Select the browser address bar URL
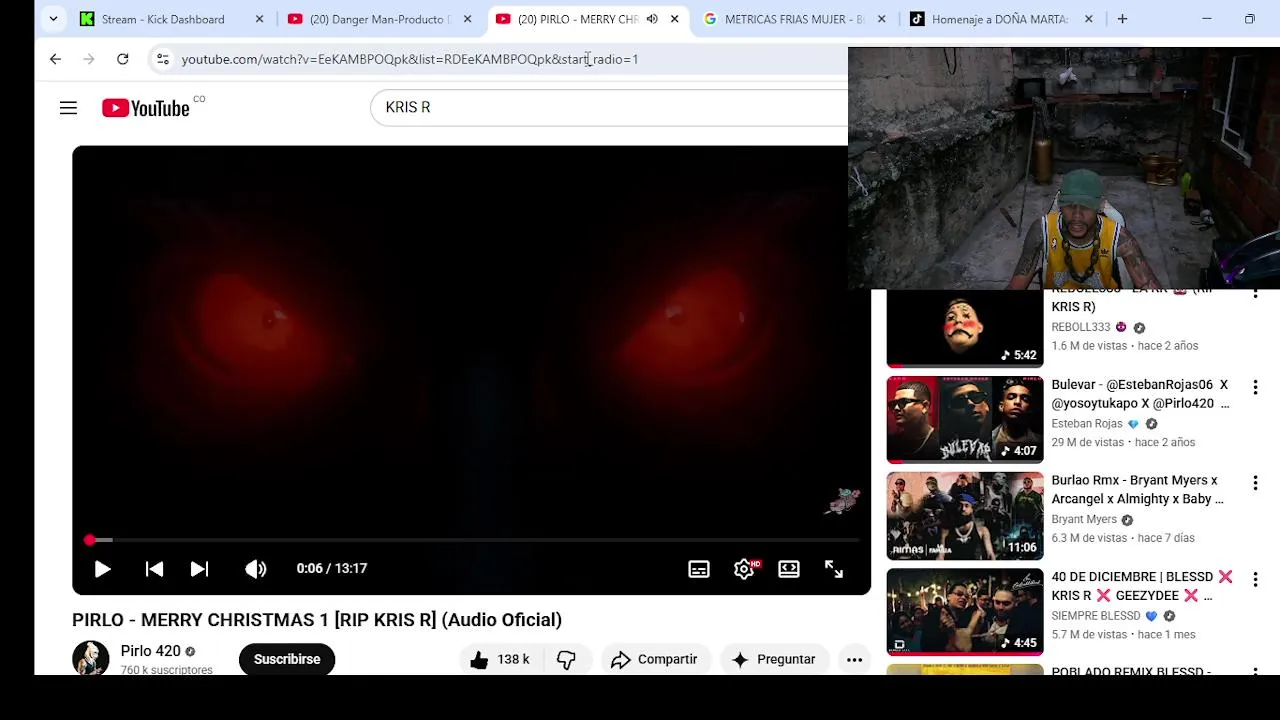This screenshot has width=1280, height=720. [410, 59]
